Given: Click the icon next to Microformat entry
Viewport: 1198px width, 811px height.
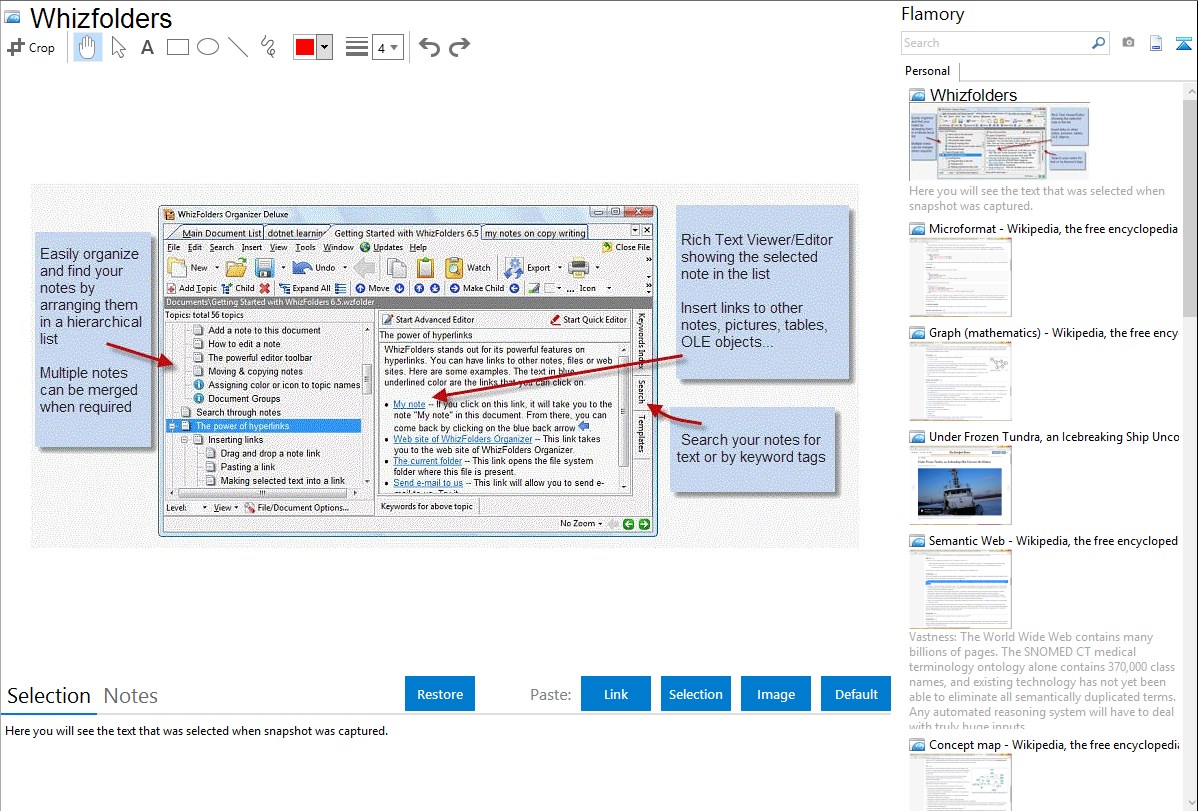Looking at the screenshot, I should pos(917,229).
